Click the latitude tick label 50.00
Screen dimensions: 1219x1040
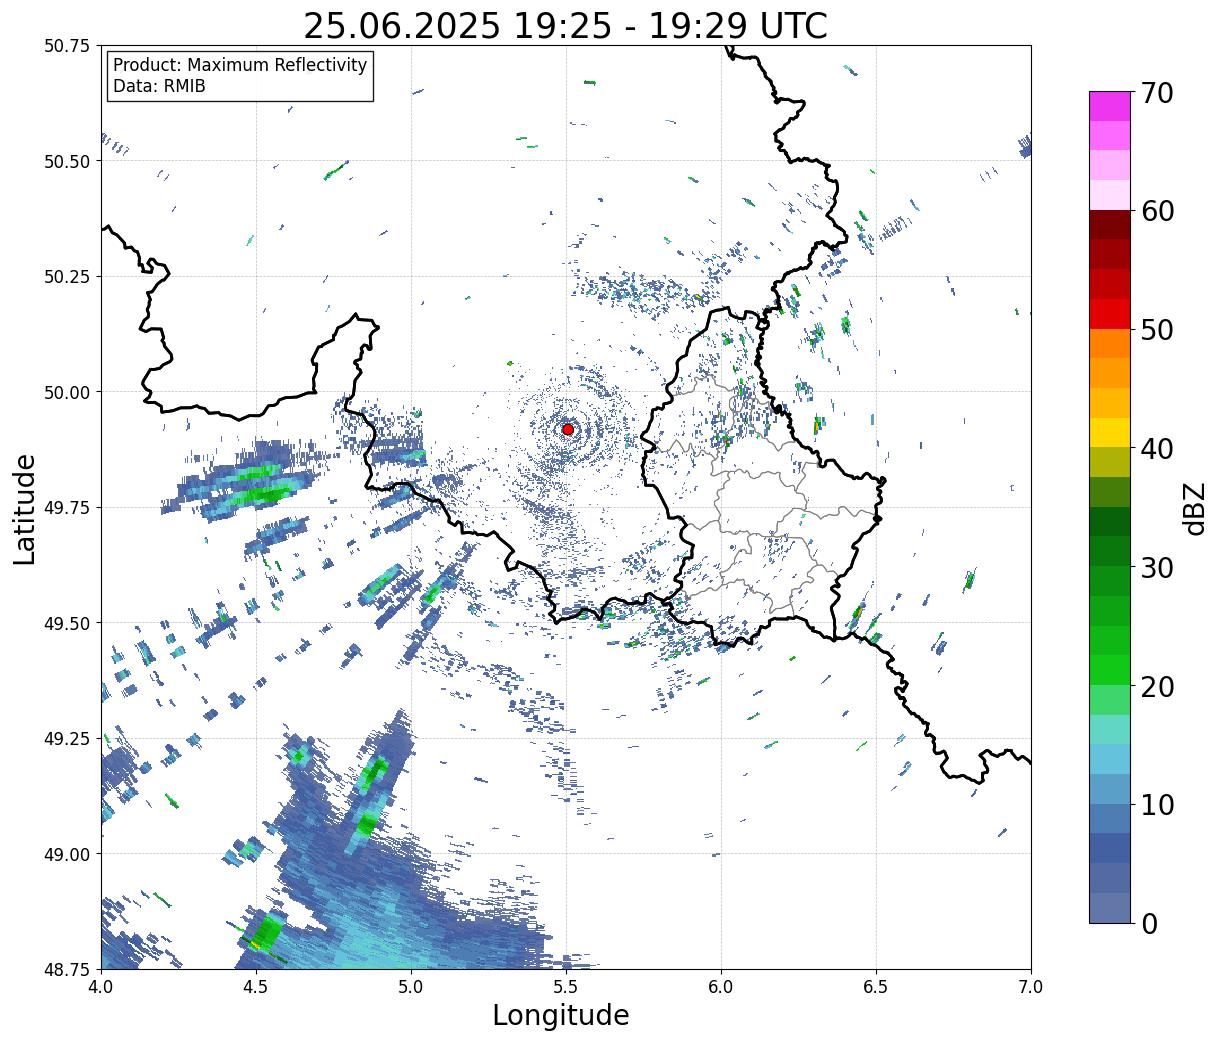coord(67,392)
